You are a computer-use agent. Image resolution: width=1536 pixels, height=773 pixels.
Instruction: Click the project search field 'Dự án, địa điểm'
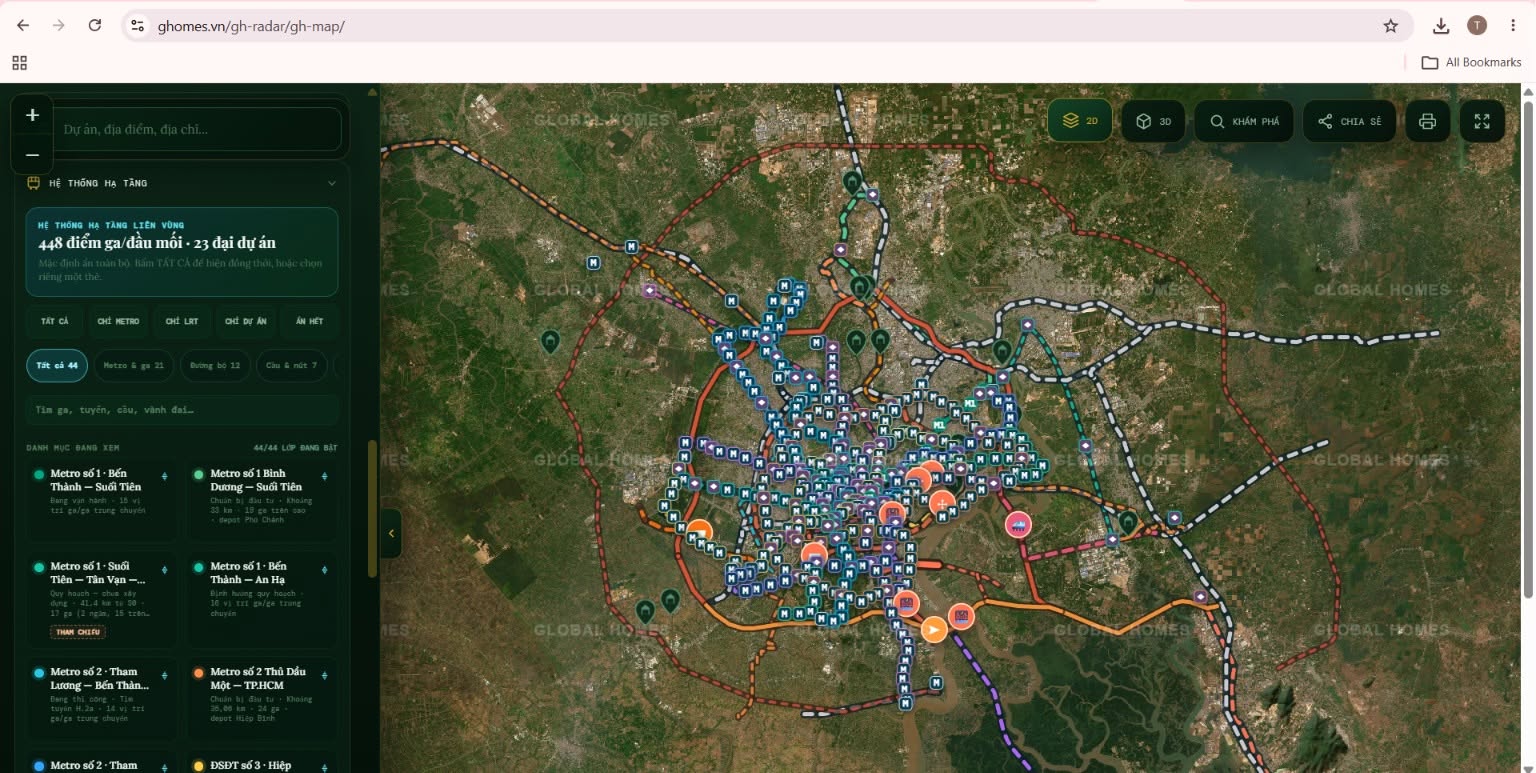point(196,129)
